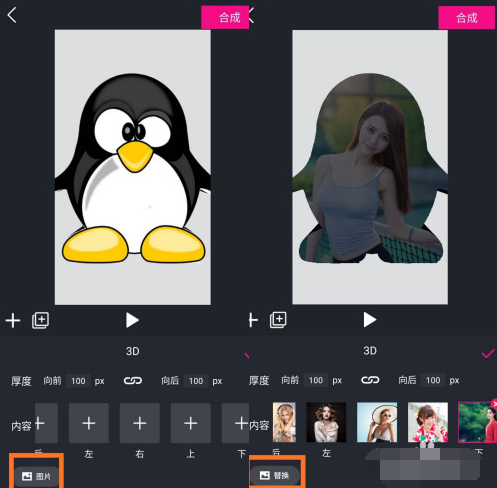Click the 3D title on left screen
Screen dimensions: 497x488
click(x=133, y=351)
